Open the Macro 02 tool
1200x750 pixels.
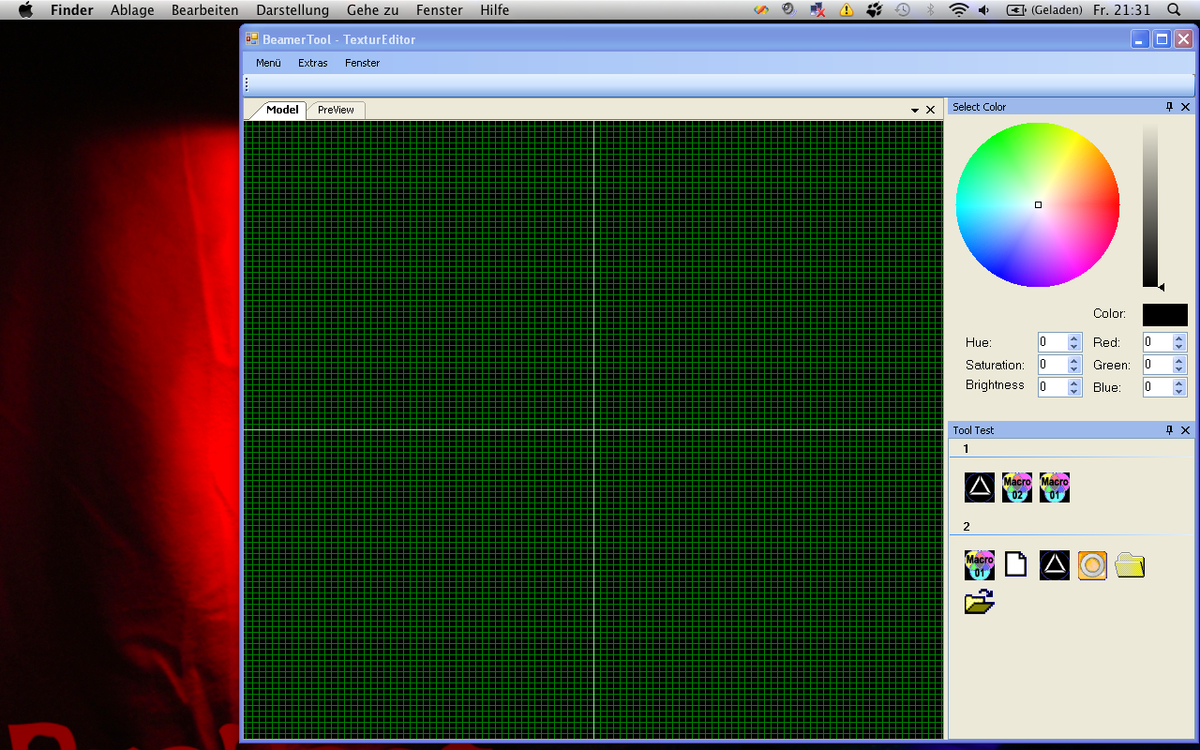1017,487
